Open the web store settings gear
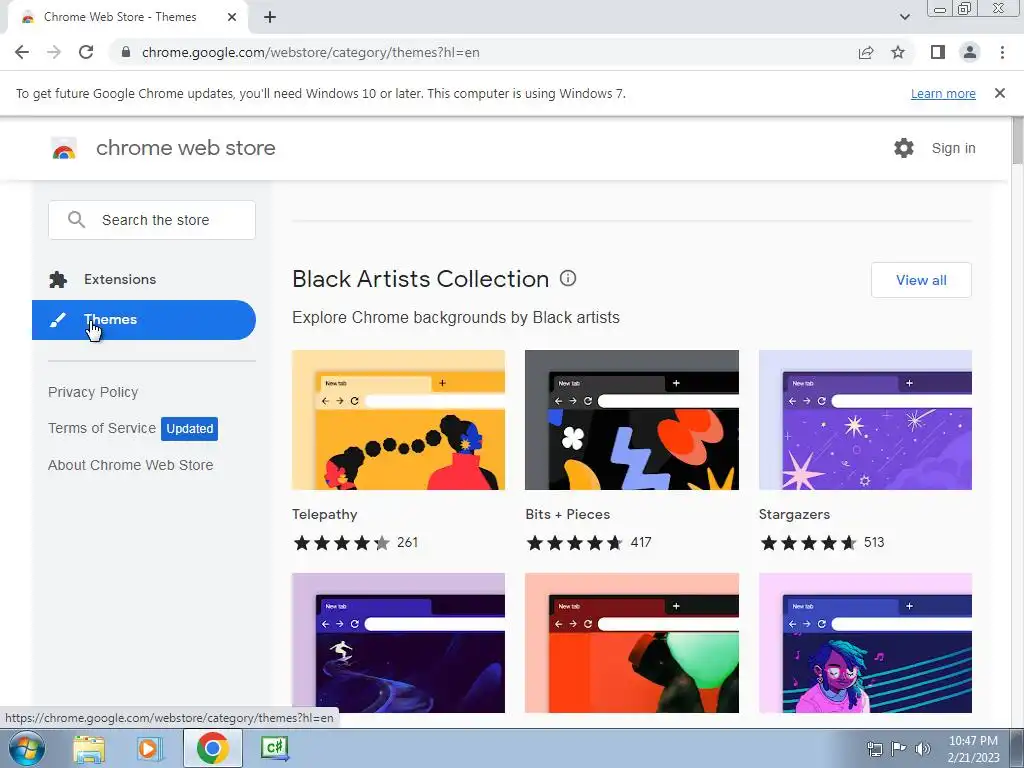The height and width of the screenshot is (768, 1024). 904,148
